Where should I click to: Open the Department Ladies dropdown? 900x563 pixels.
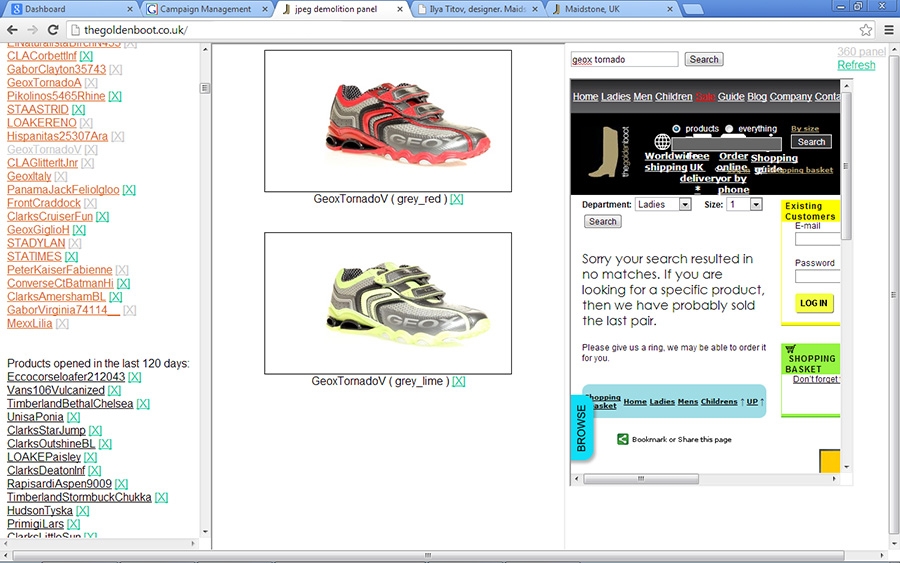(663, 204)
